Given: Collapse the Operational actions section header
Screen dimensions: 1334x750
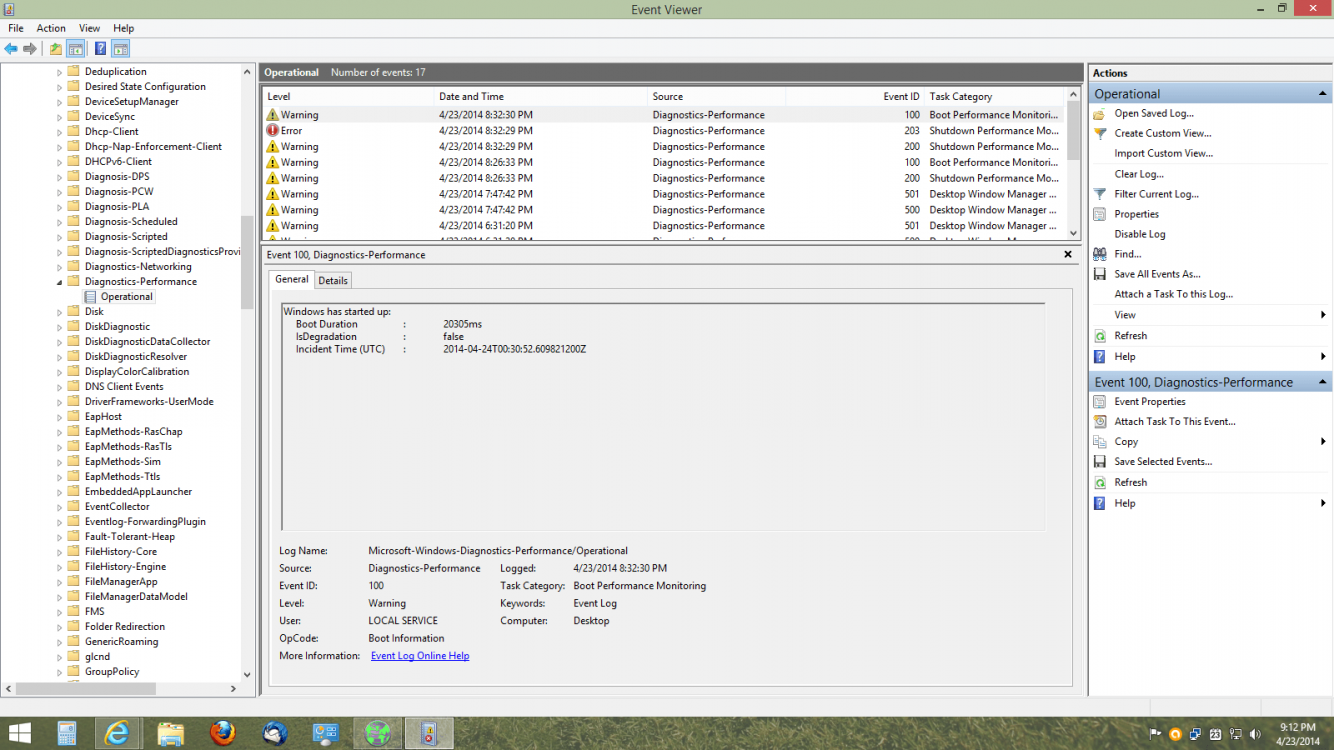Looking at the screenshot, I should click(x=1323, y=94).
